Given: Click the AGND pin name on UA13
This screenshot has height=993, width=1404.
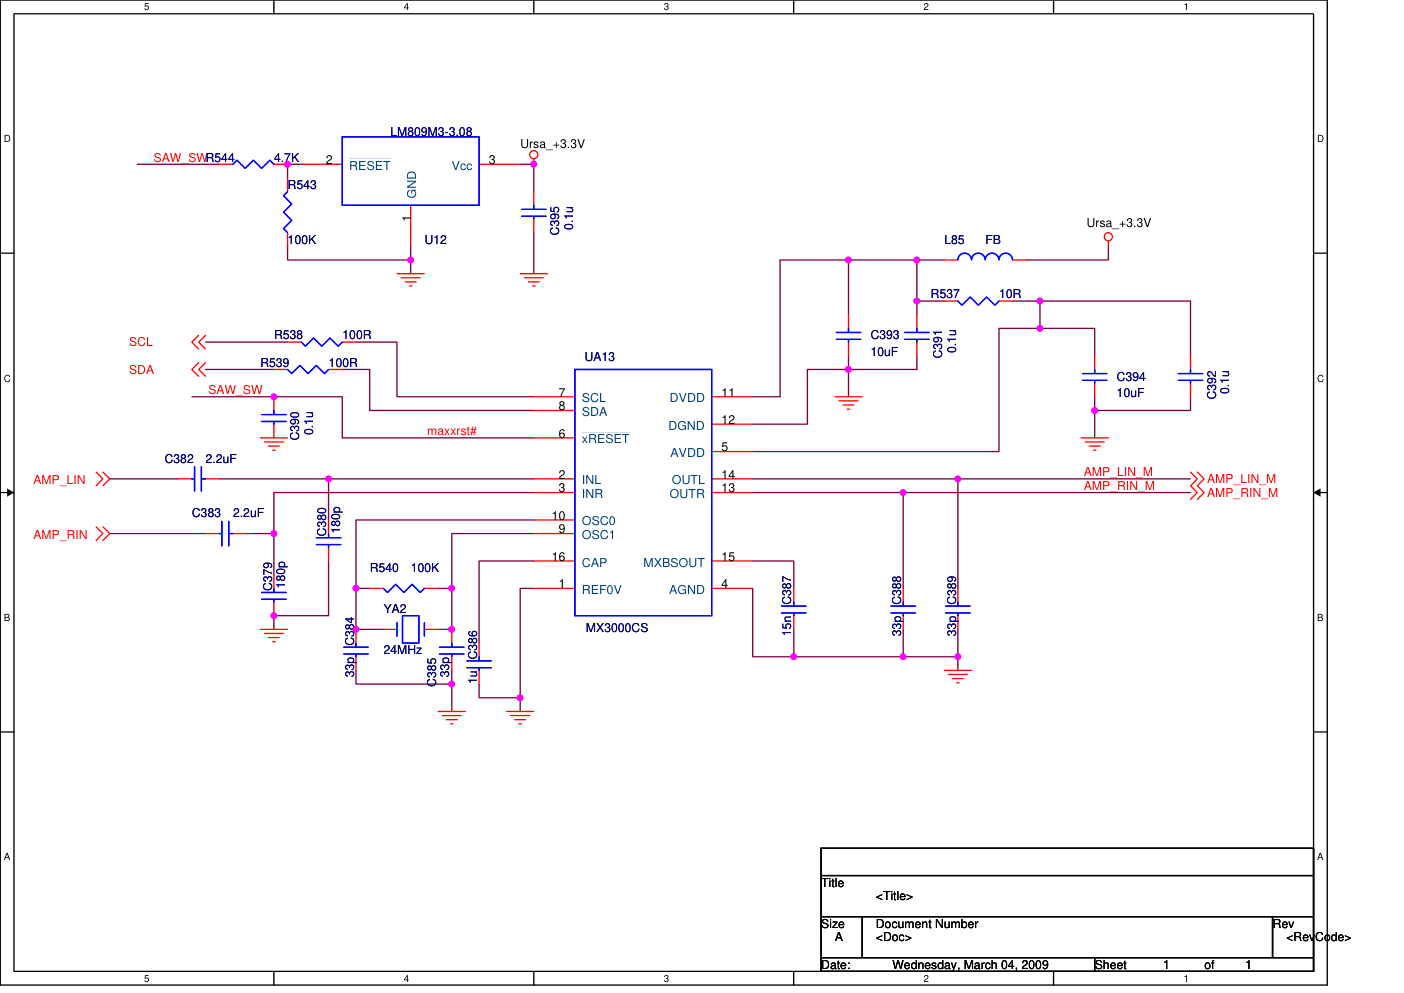Looking at the screenshot, I should pos(687,590).
